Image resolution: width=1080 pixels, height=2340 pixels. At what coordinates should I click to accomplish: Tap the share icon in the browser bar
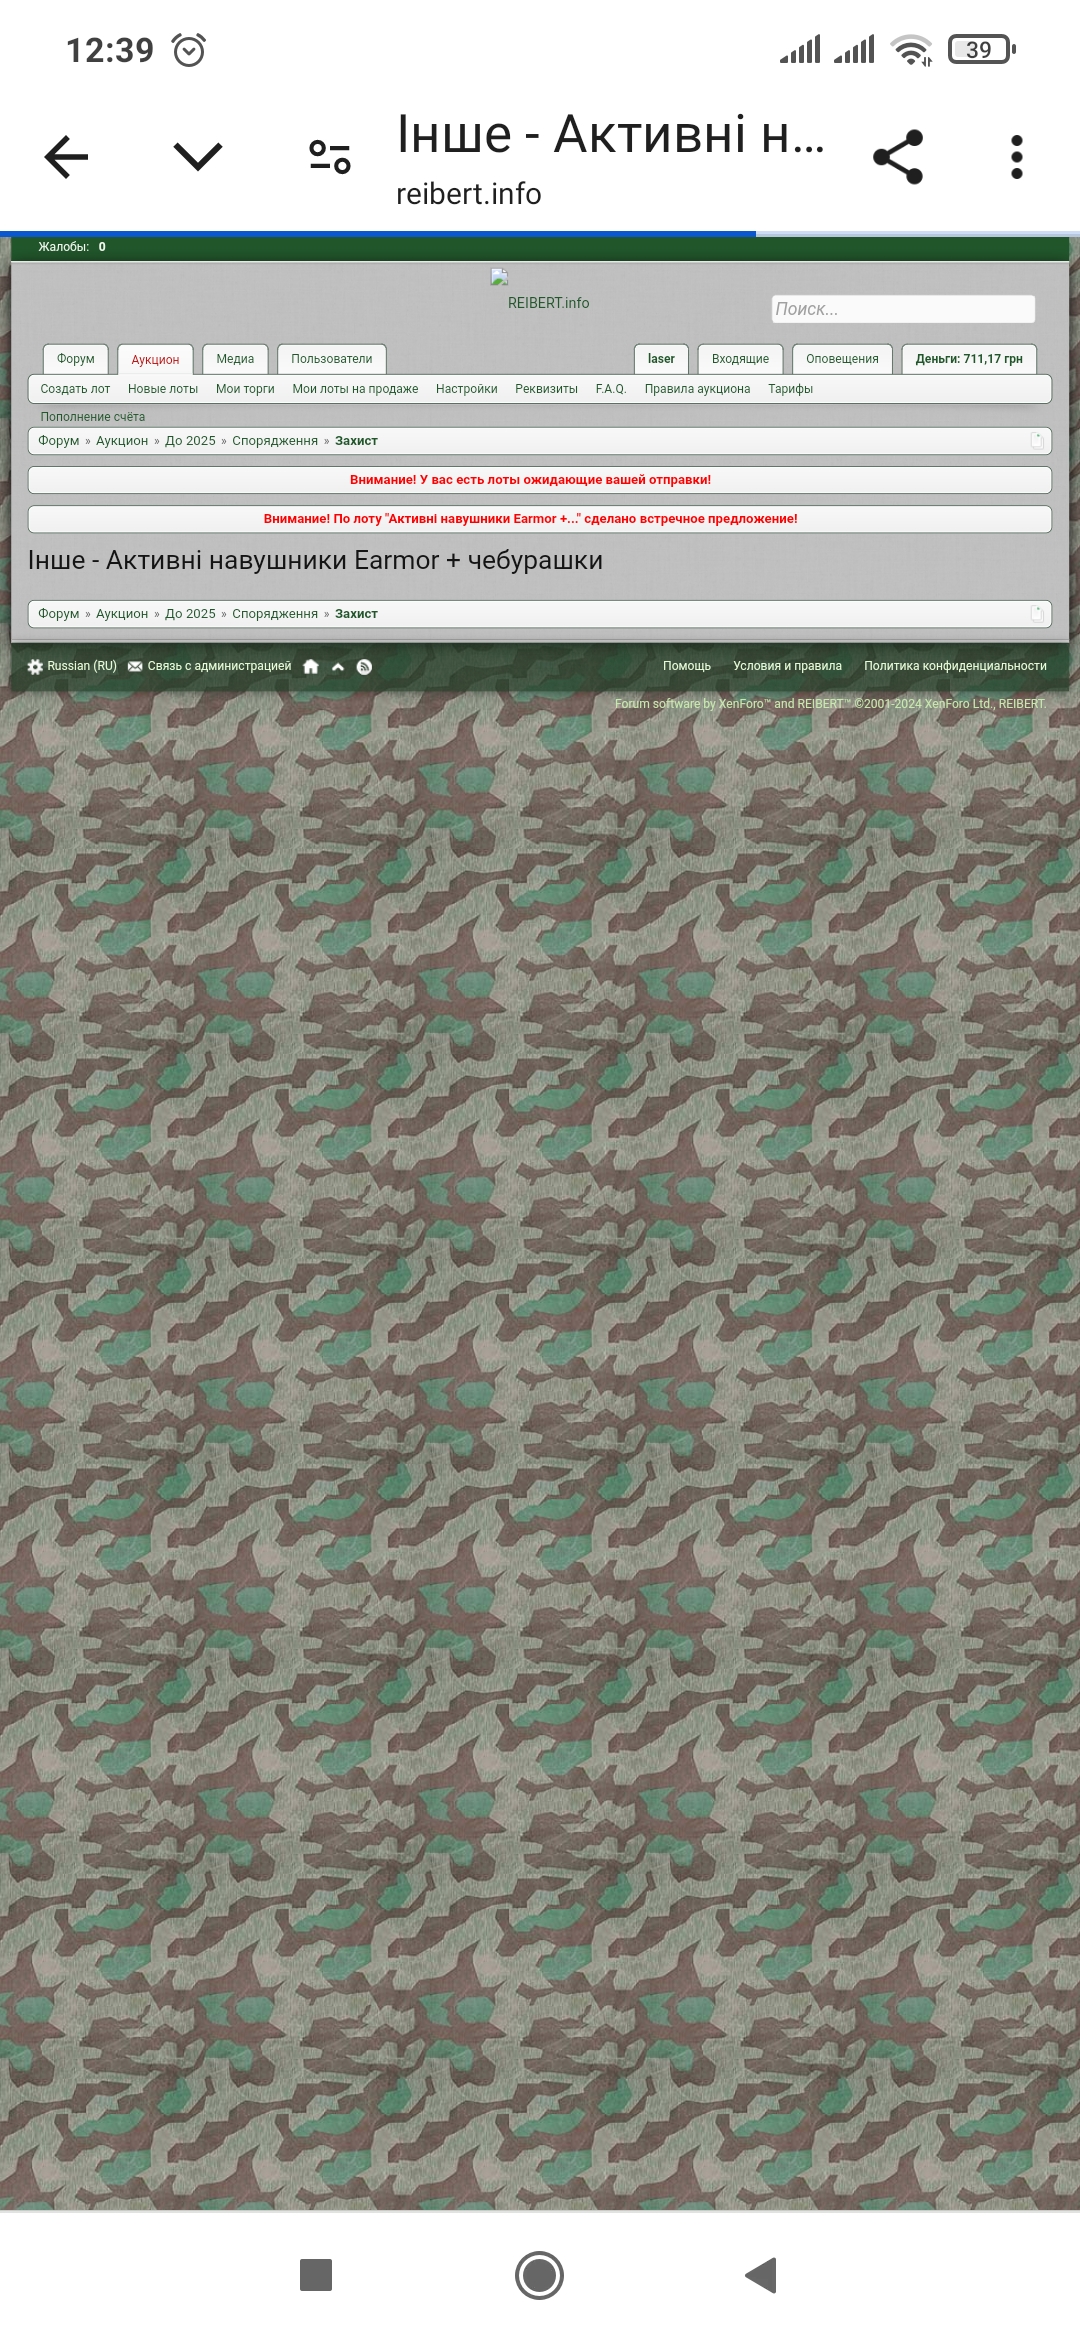click(x=897, y=157)
